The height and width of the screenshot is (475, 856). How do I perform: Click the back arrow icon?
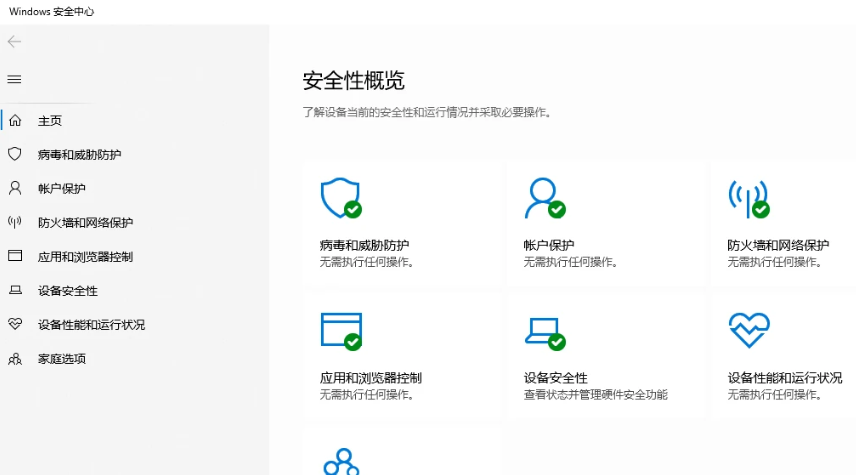pos(14,41)
